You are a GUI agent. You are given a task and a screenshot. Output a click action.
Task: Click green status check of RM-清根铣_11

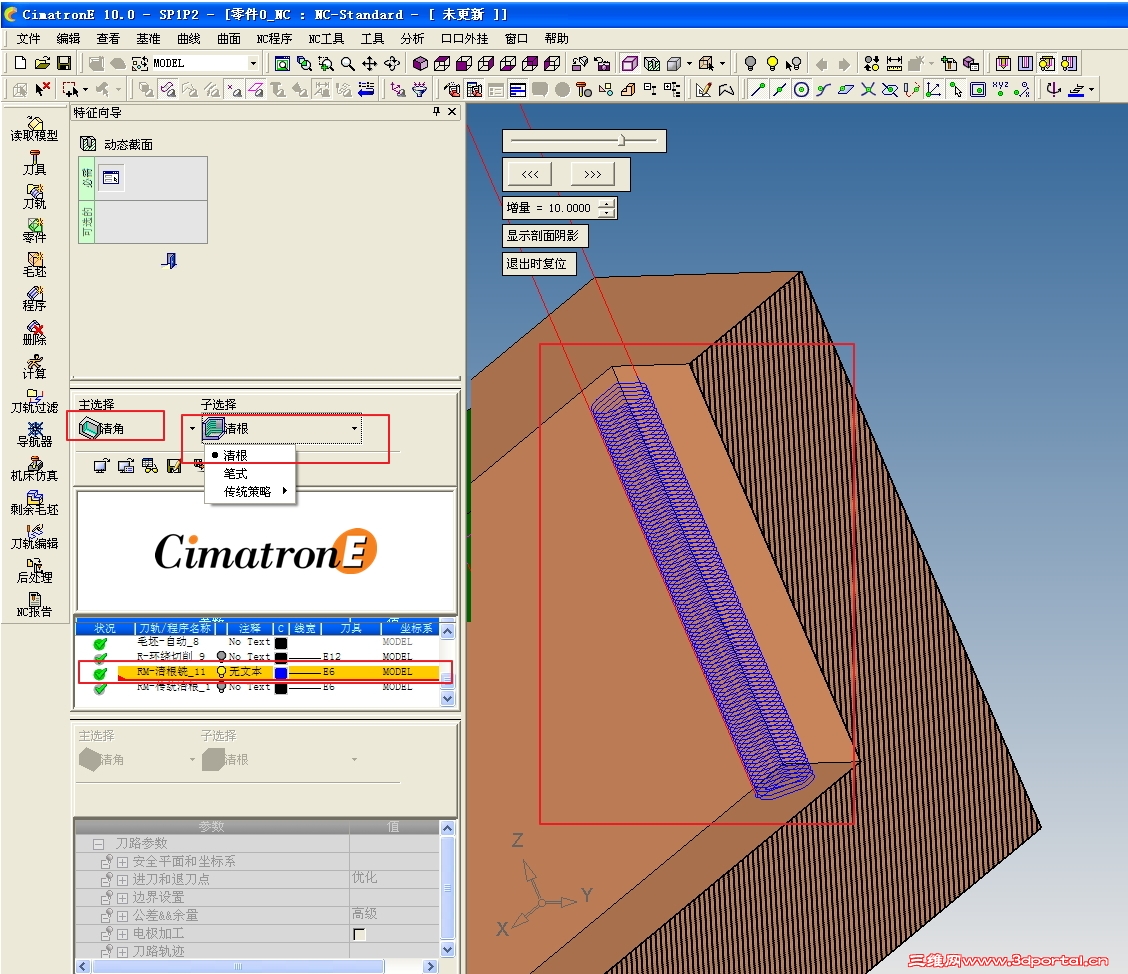[x=100, y=673]
